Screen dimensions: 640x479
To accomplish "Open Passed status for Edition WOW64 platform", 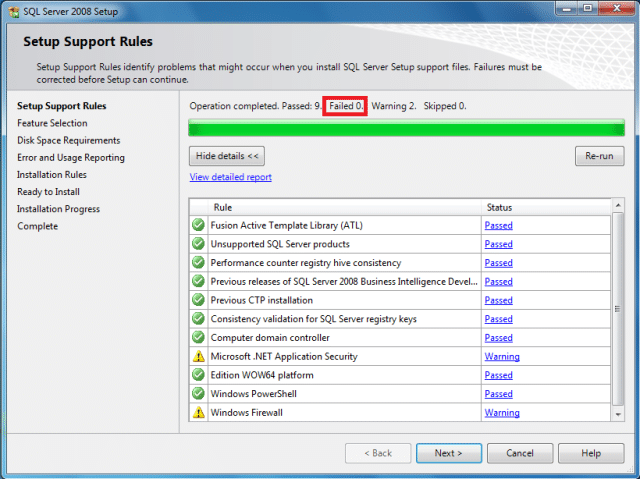I will [x=498, y=375].
